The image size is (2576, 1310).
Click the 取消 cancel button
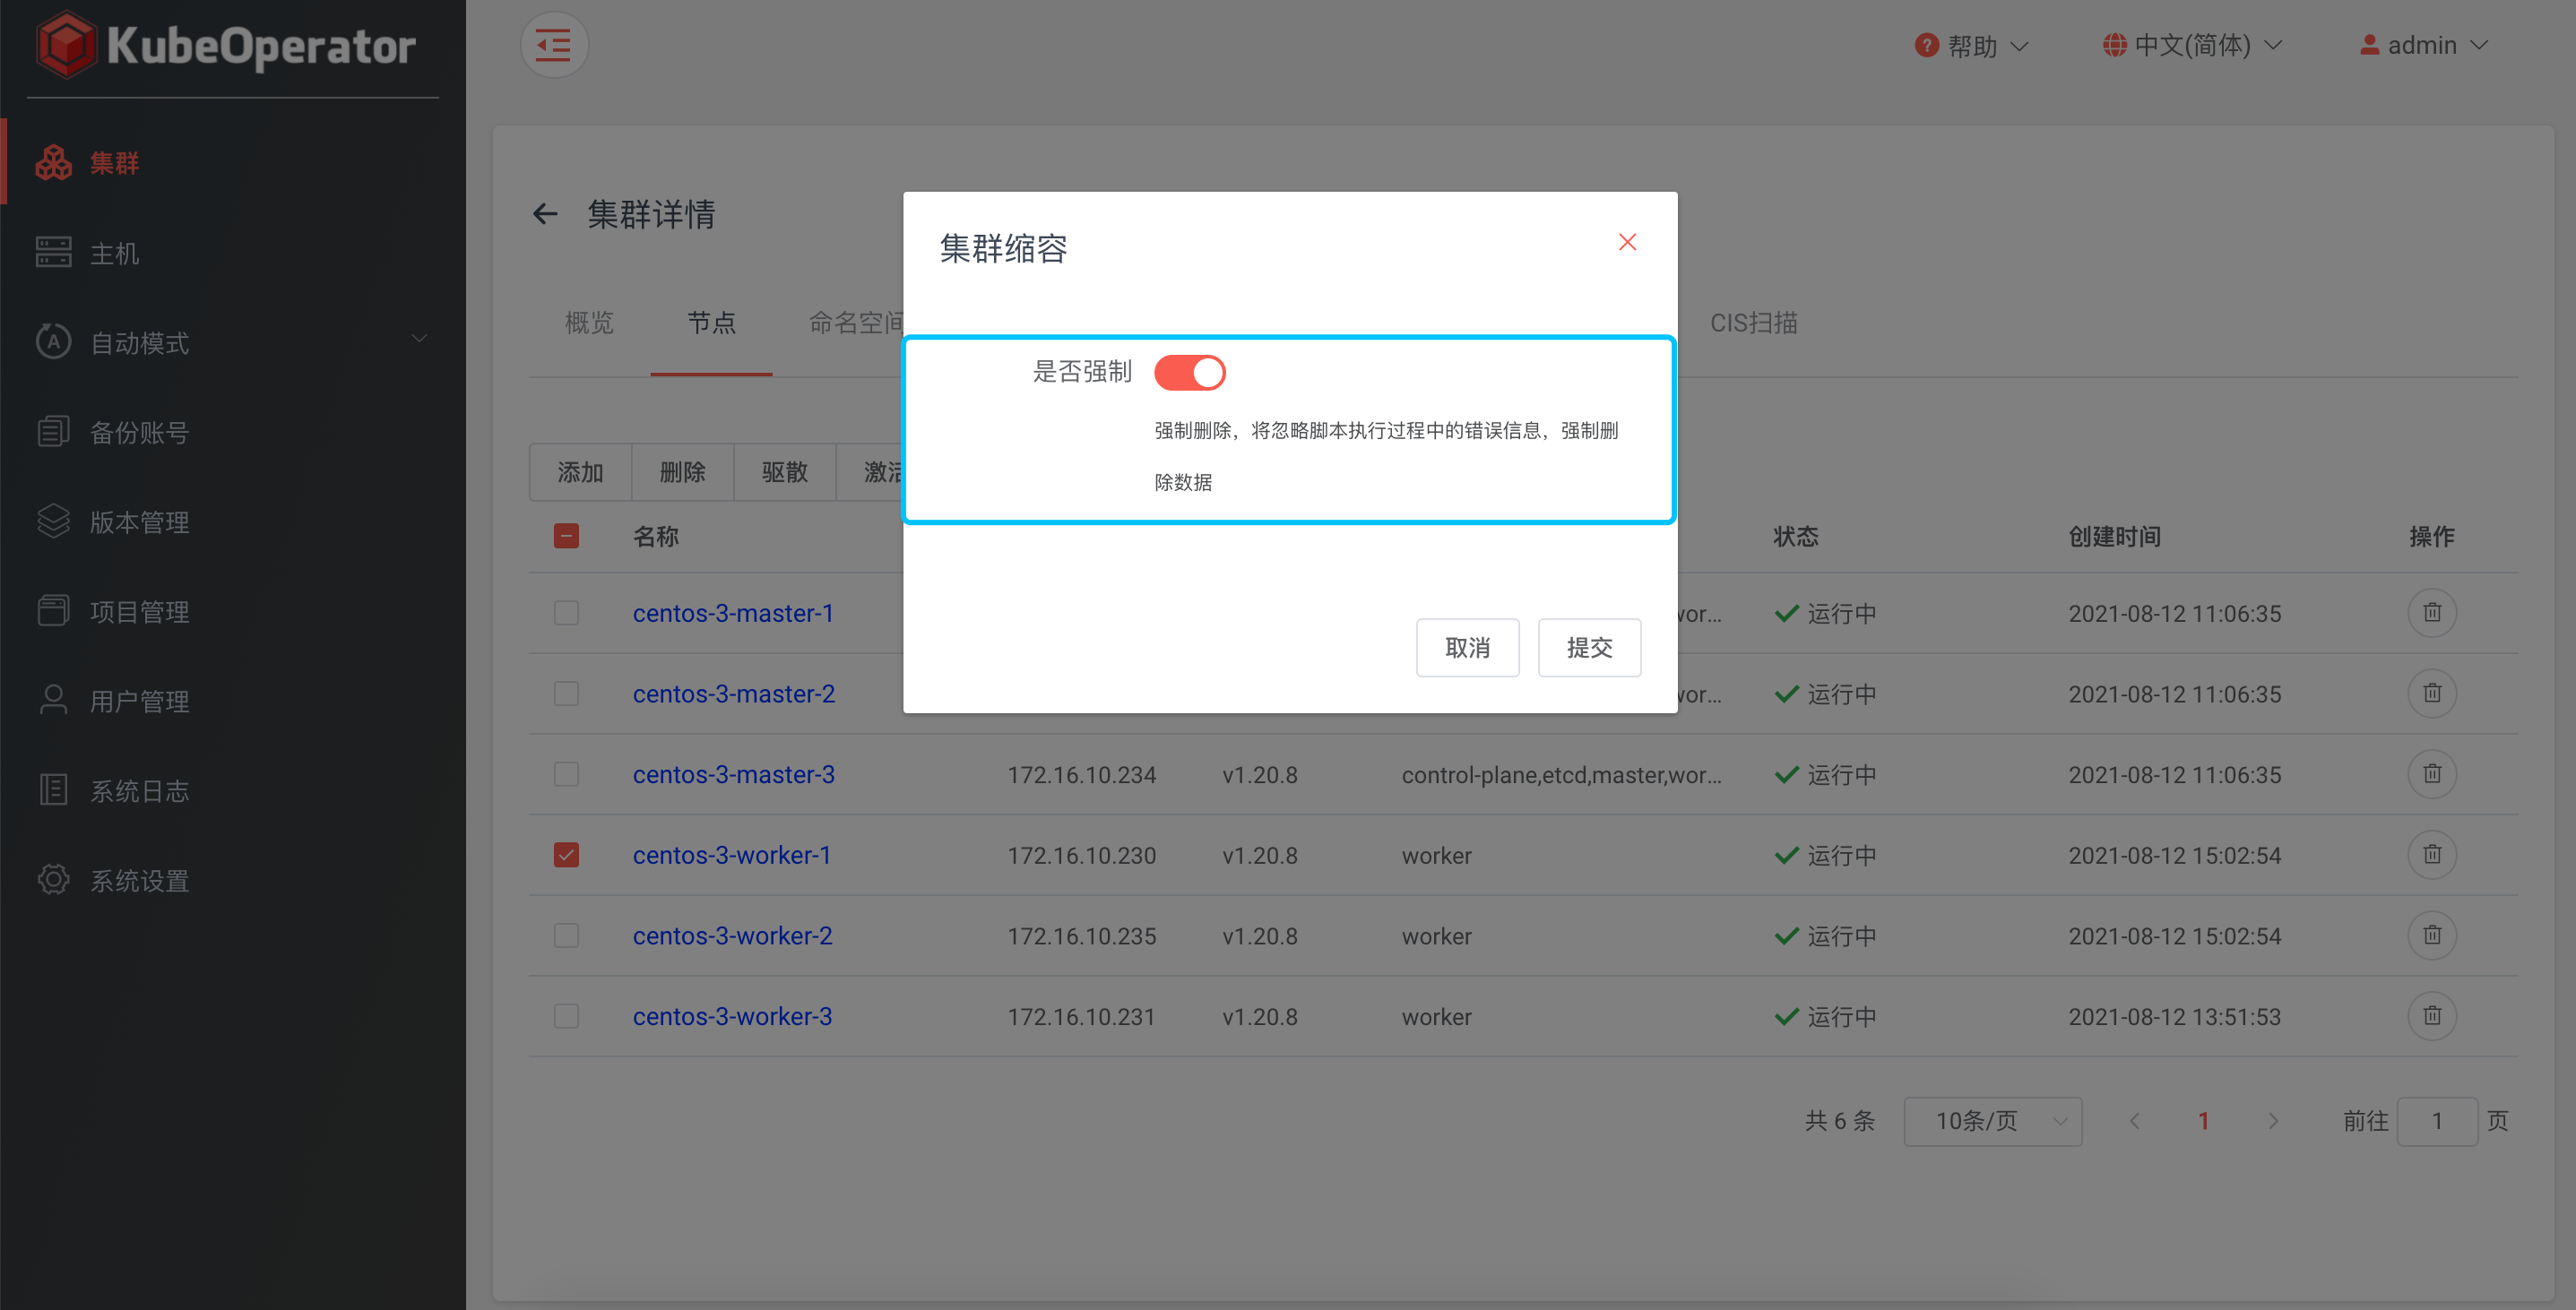(x=1467, y=648)
